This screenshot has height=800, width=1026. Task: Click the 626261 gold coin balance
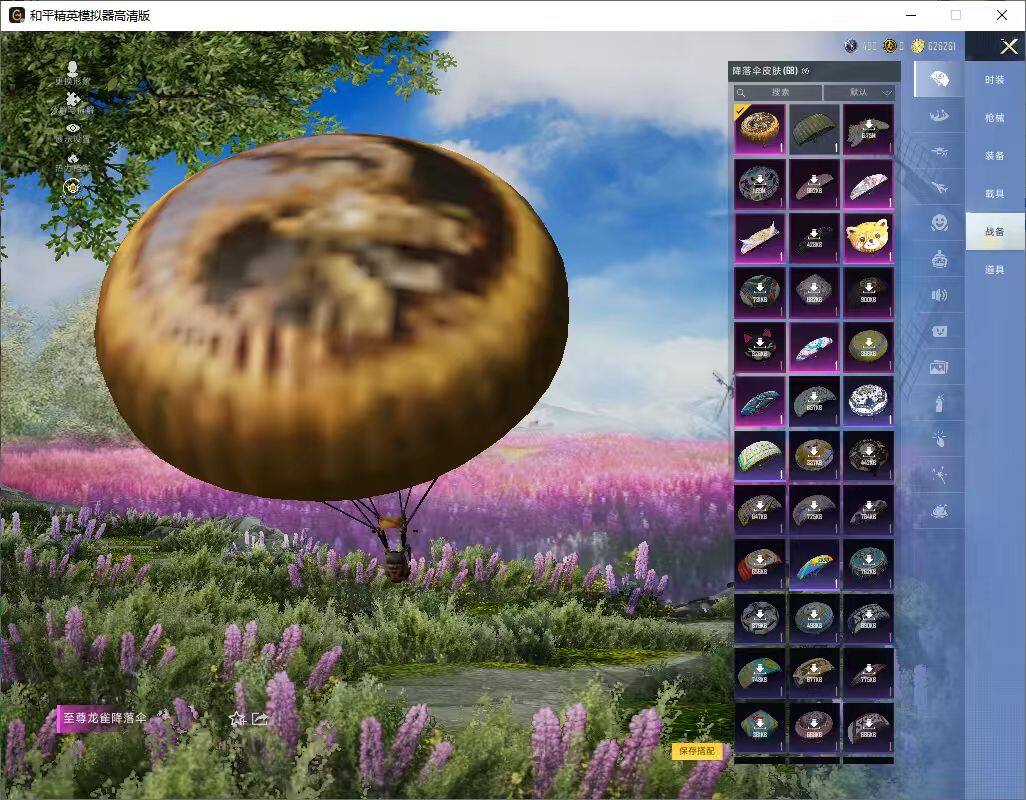pos(942,46)
